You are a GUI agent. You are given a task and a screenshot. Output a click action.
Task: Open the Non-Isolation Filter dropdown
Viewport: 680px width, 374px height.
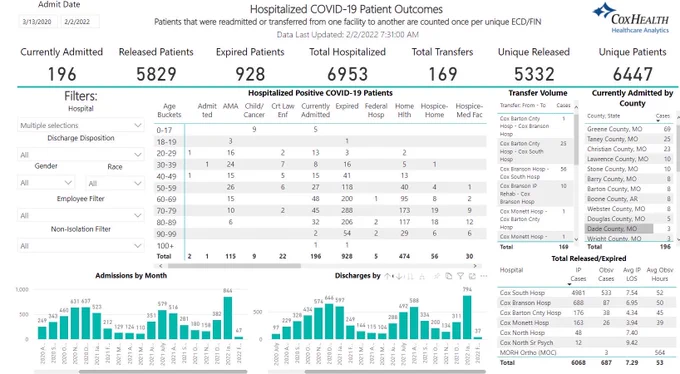tap(81, 246)
